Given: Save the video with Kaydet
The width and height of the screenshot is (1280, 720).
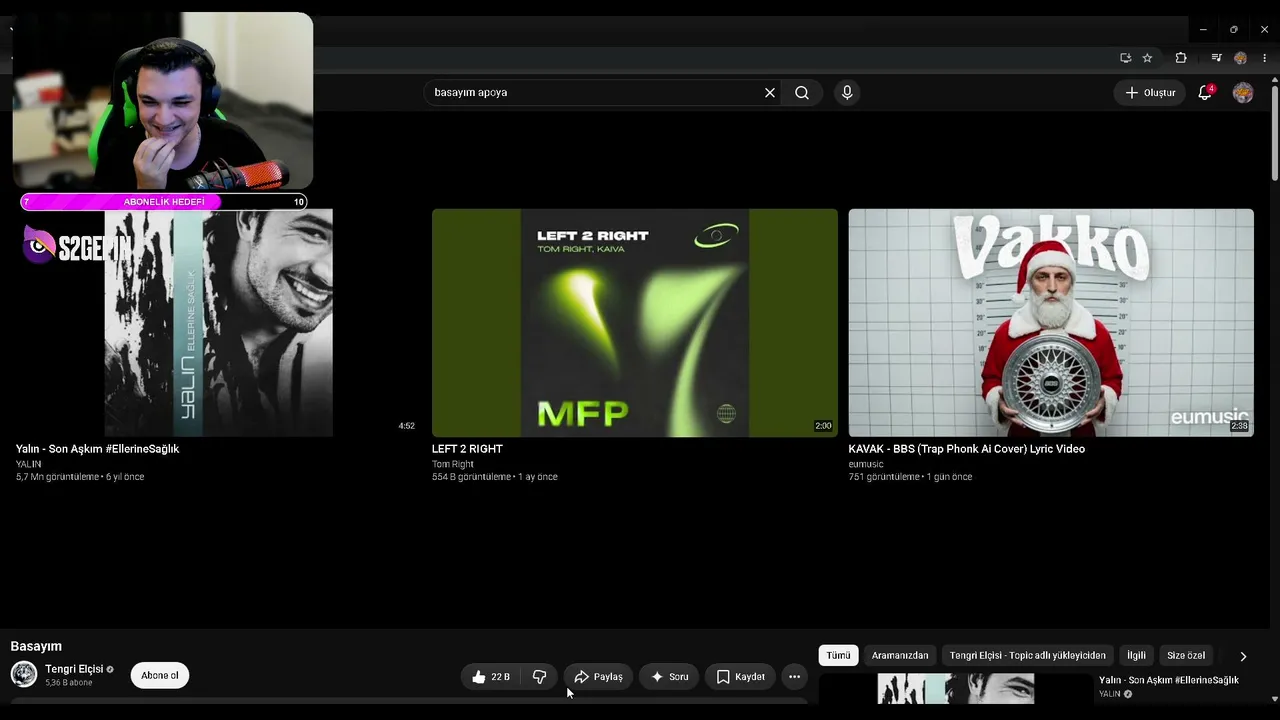Looking at the screenshot, I should pyautogui.click(x=741, y=677).
